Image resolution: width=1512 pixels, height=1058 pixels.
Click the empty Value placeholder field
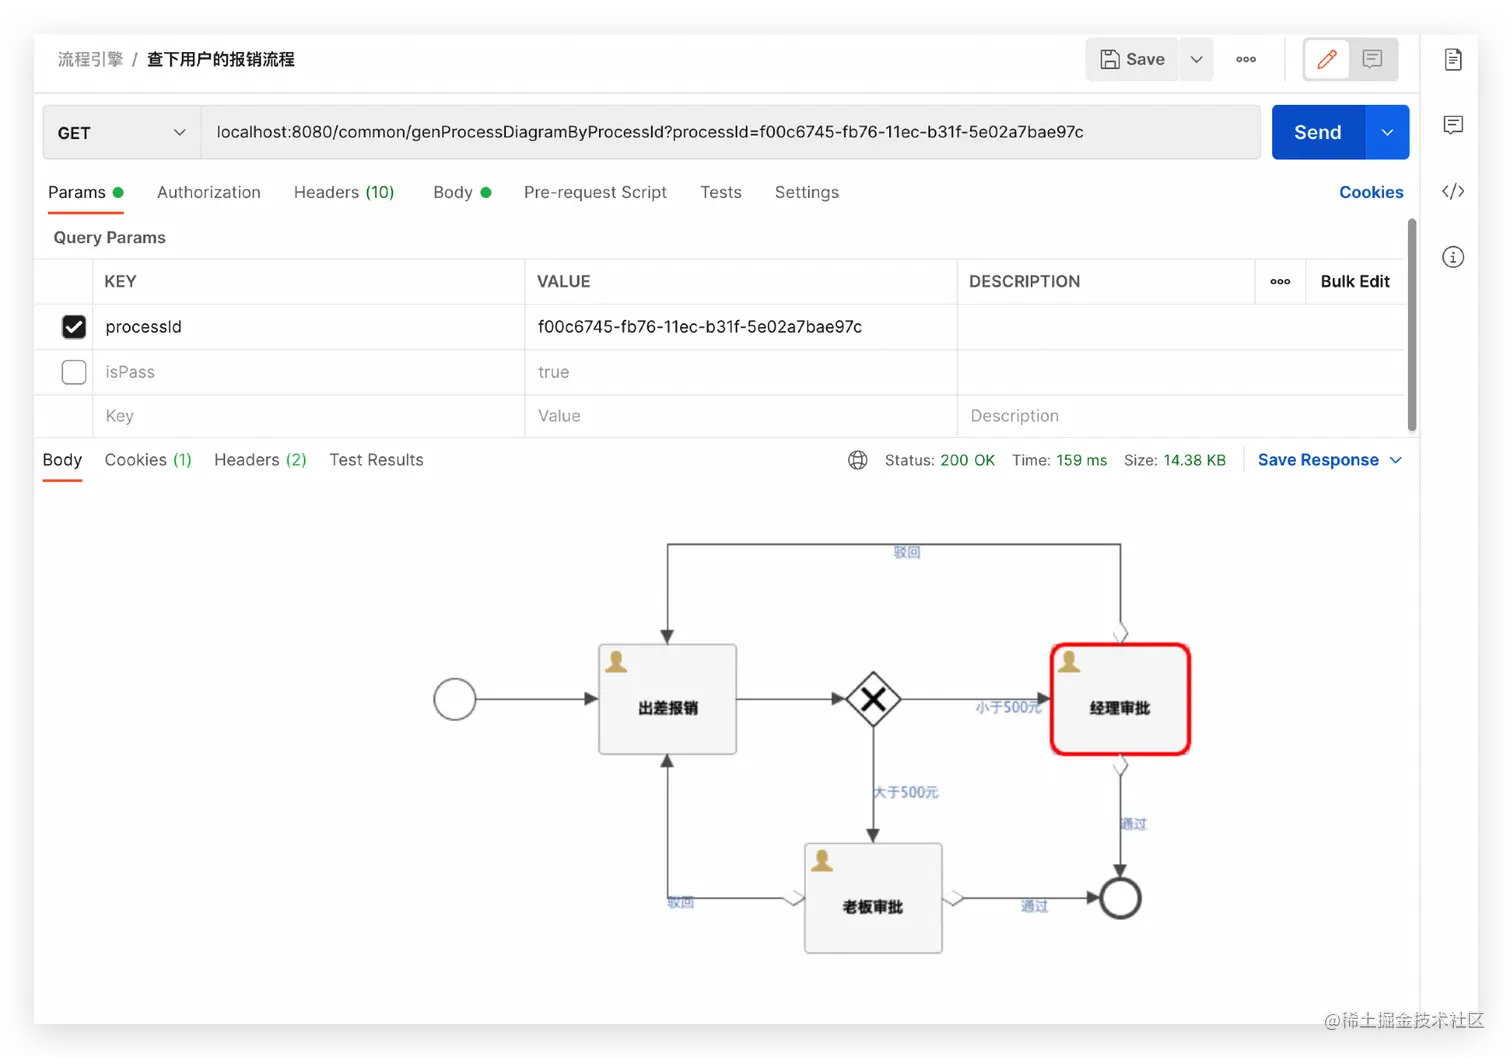[x=741, y=416]
